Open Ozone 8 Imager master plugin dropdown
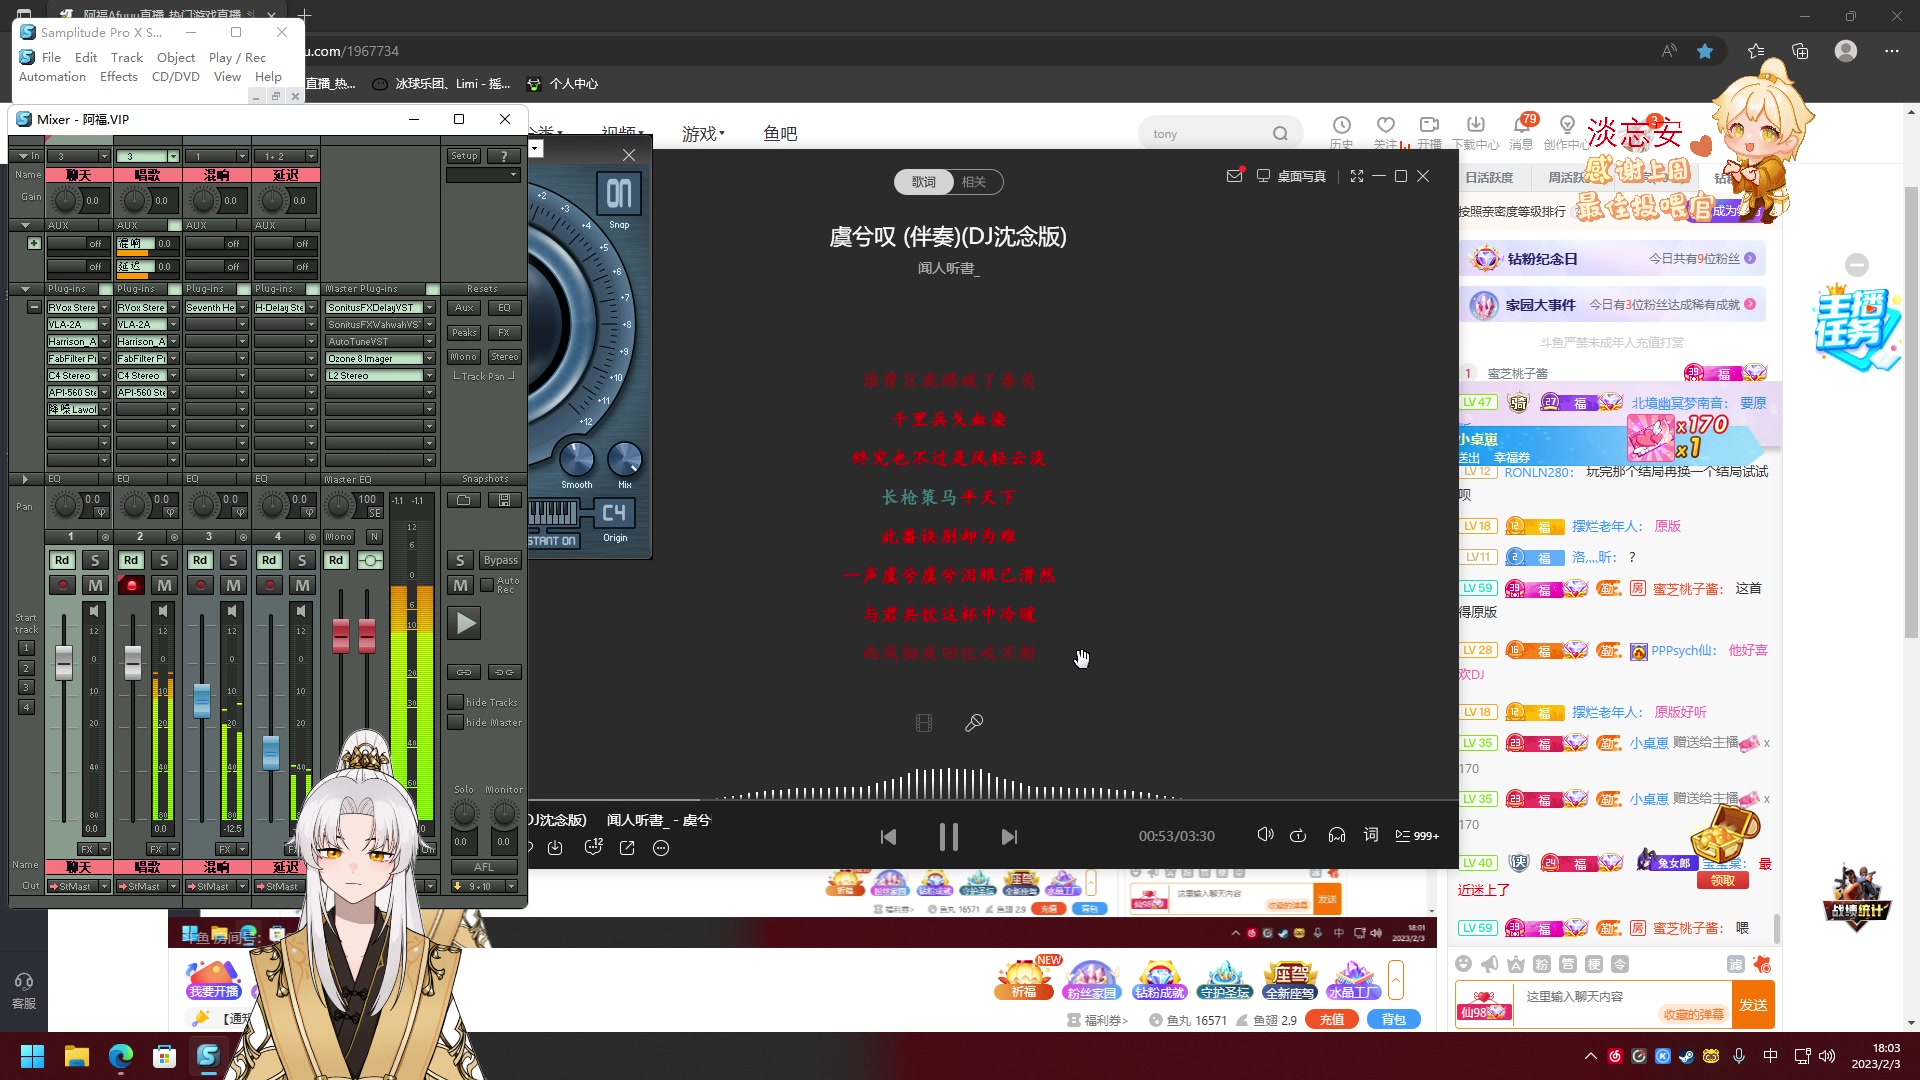 [430, 359]
